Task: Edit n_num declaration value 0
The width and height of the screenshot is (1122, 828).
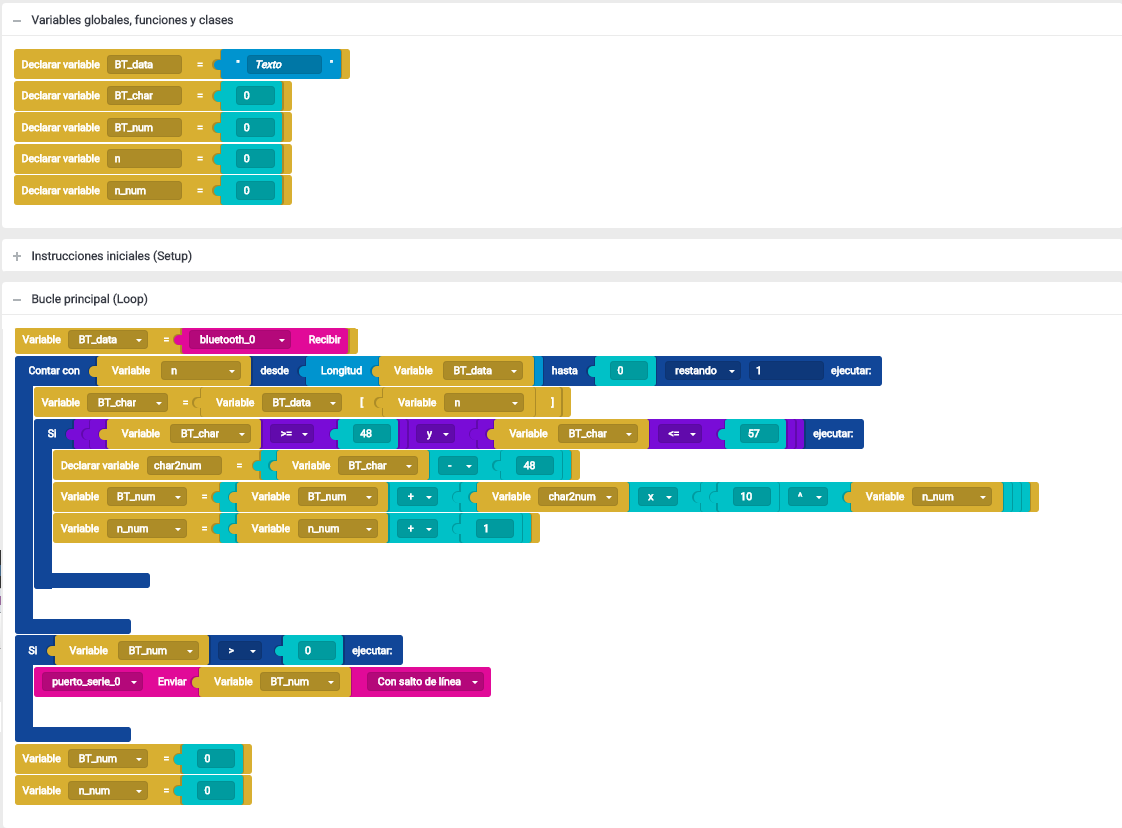Action: click(x=257, y=190)
